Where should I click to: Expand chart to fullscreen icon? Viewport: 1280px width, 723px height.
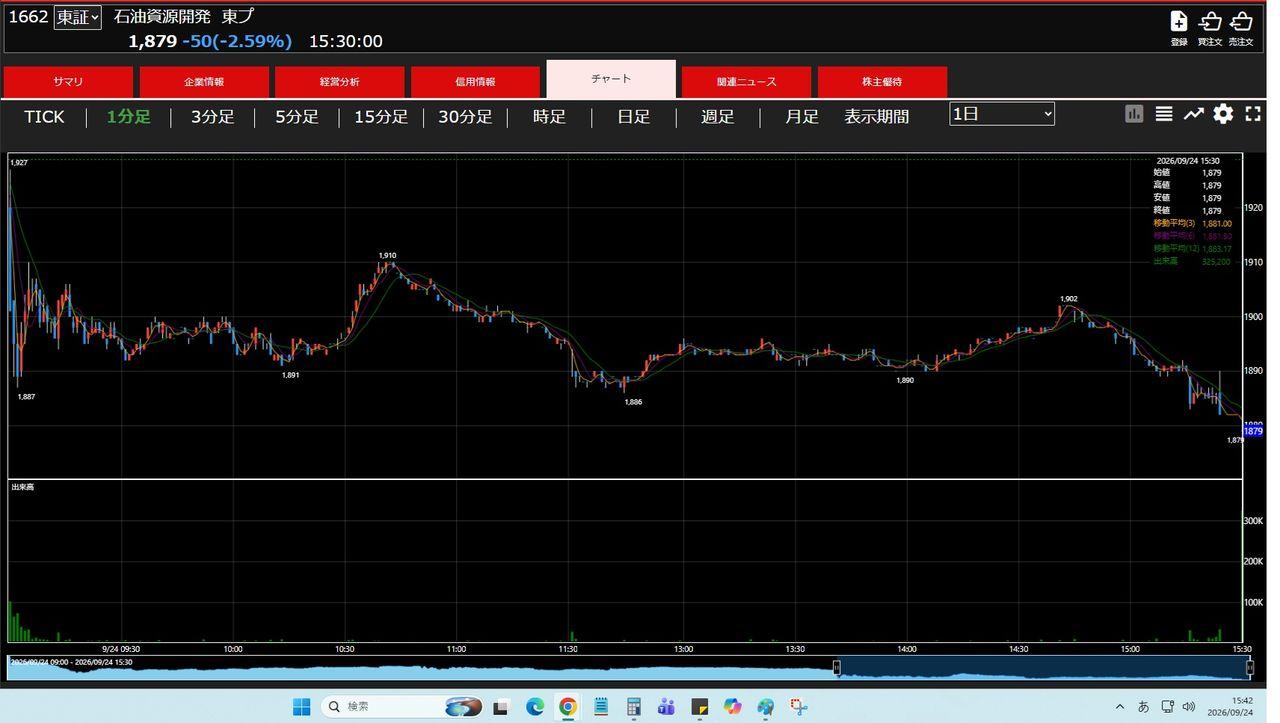click(x=1252, y=114)
